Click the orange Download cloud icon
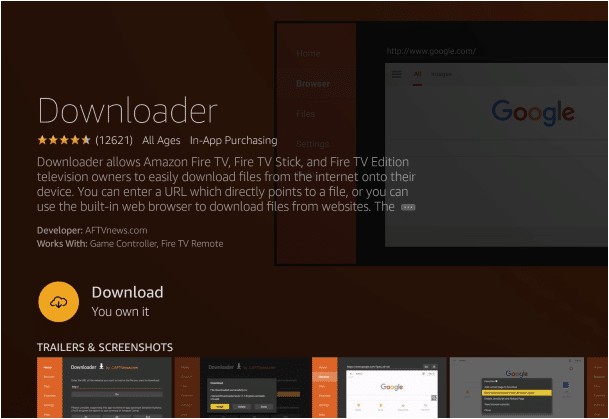Screen dimensions: 609x419 point(58,302)
